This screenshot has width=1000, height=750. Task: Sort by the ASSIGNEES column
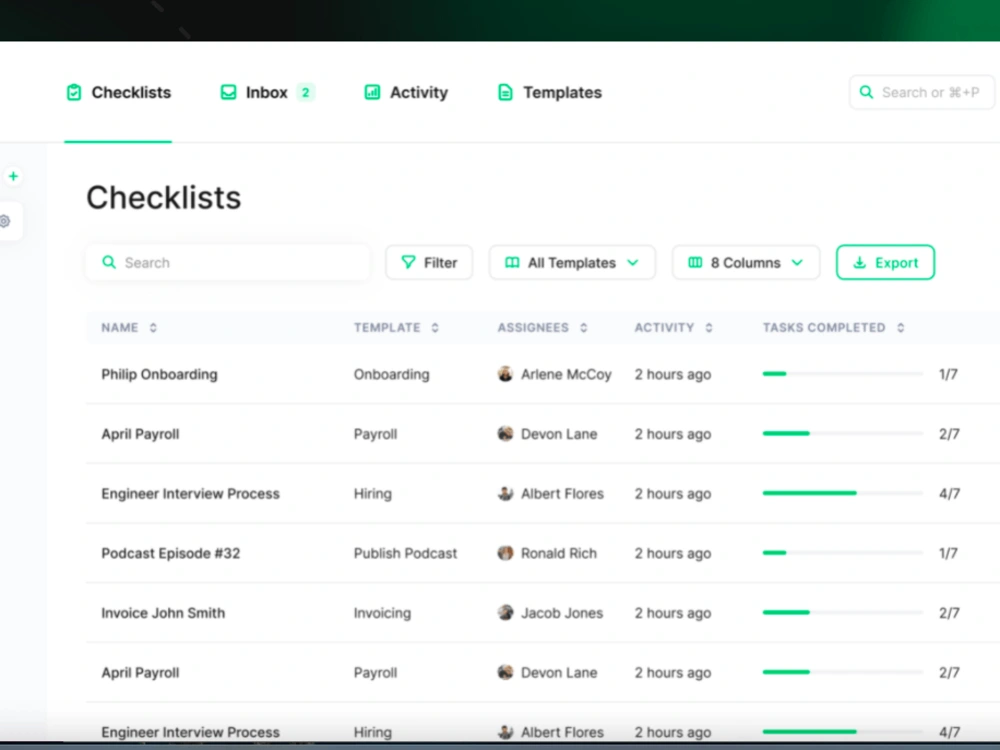[542, 328]
